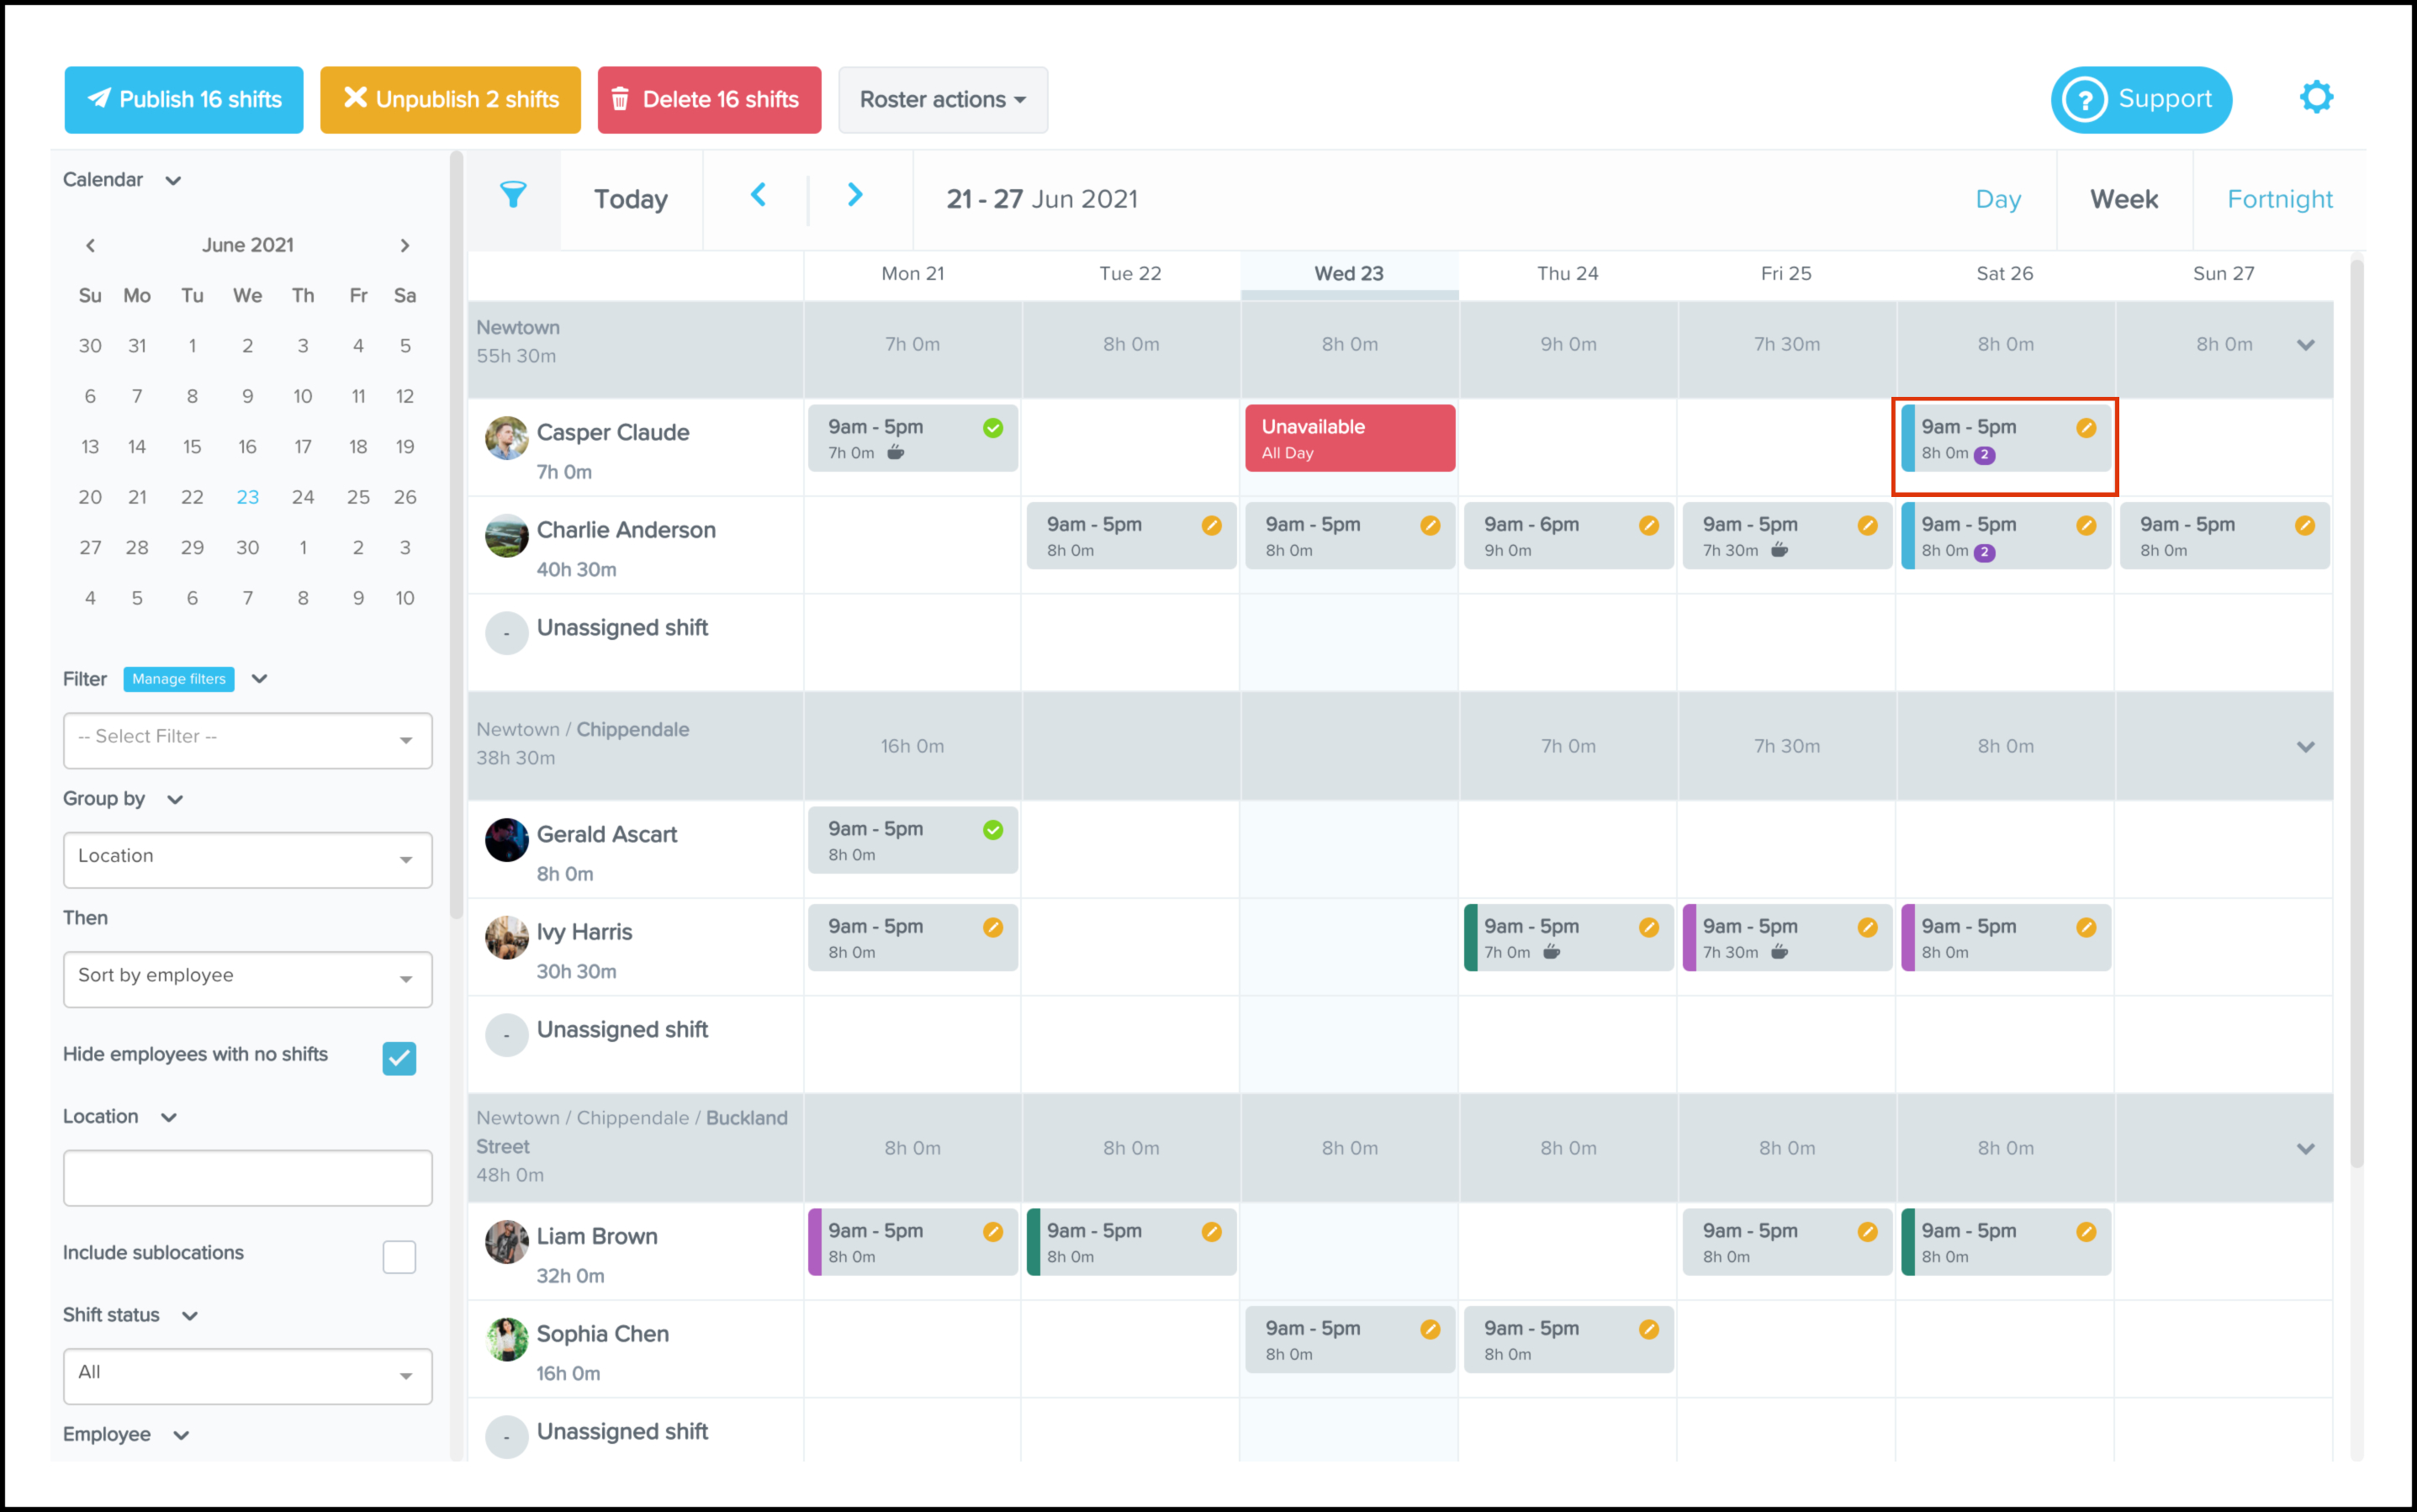Click Manage filters button
This screenshot has width=2417, height=1512.
tap(179, 679)
